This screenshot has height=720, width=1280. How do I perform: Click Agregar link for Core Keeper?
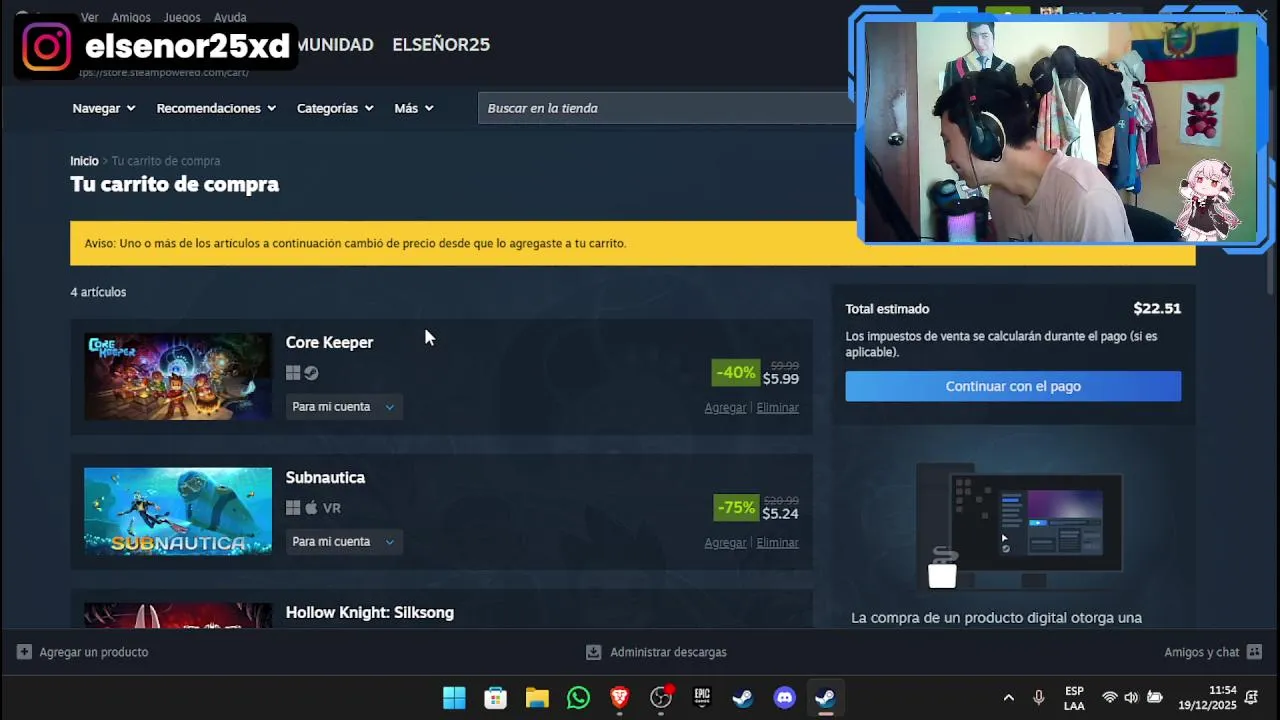point(725,408)
